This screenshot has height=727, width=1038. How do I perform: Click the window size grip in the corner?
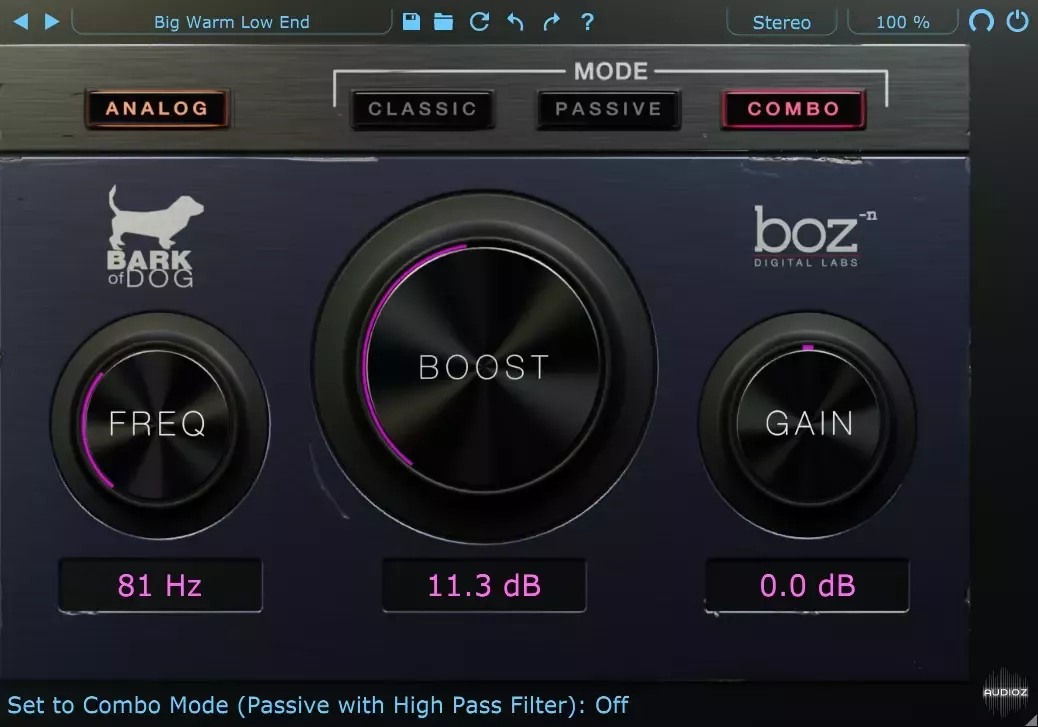point(1030,720)
